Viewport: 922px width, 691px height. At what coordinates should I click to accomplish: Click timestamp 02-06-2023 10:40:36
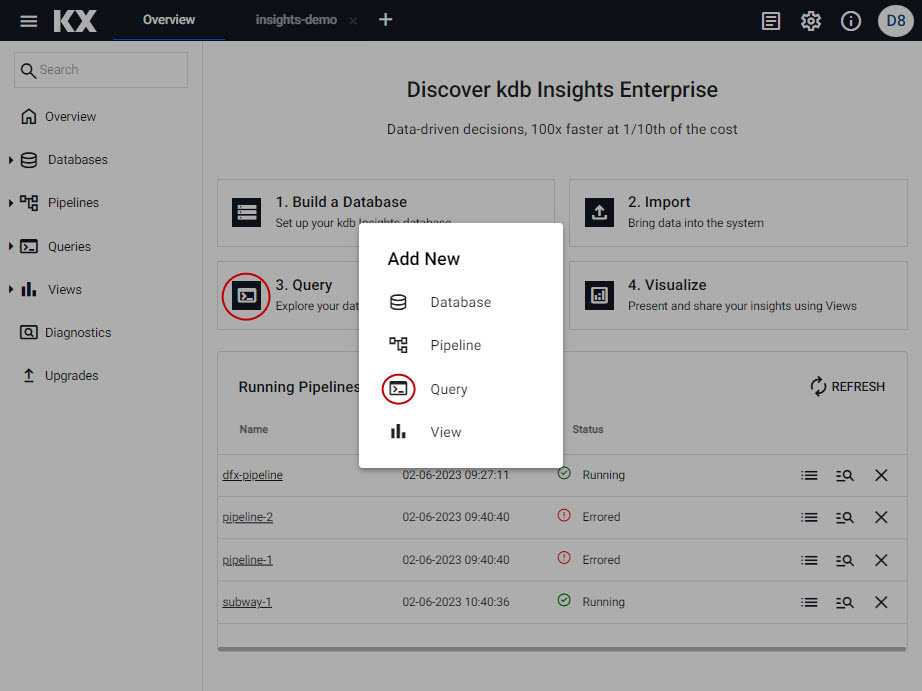click(x=456, y=602)
